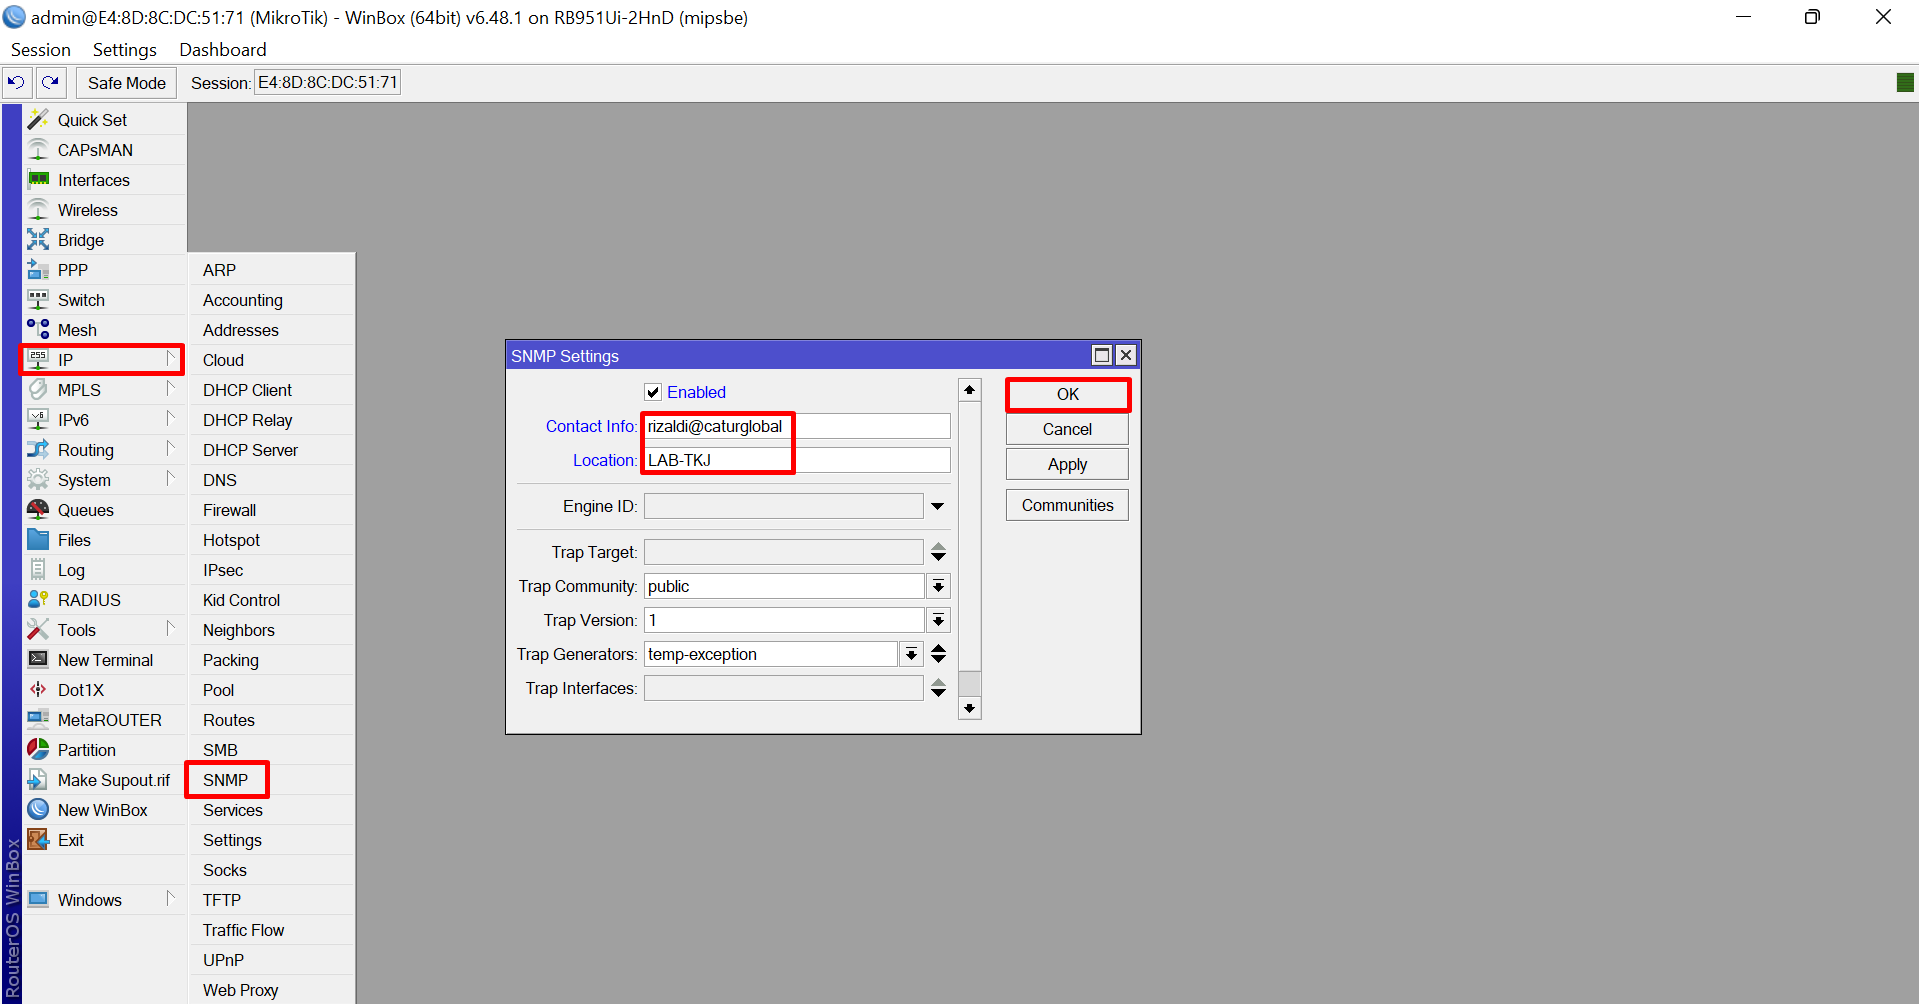Open the Dashboard menu

(223, 50)
